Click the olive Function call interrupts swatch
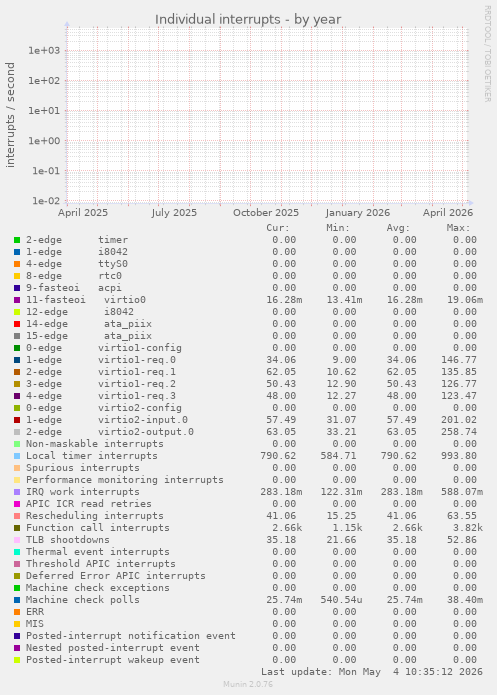497x695 pixels. [x=17, y=528]
